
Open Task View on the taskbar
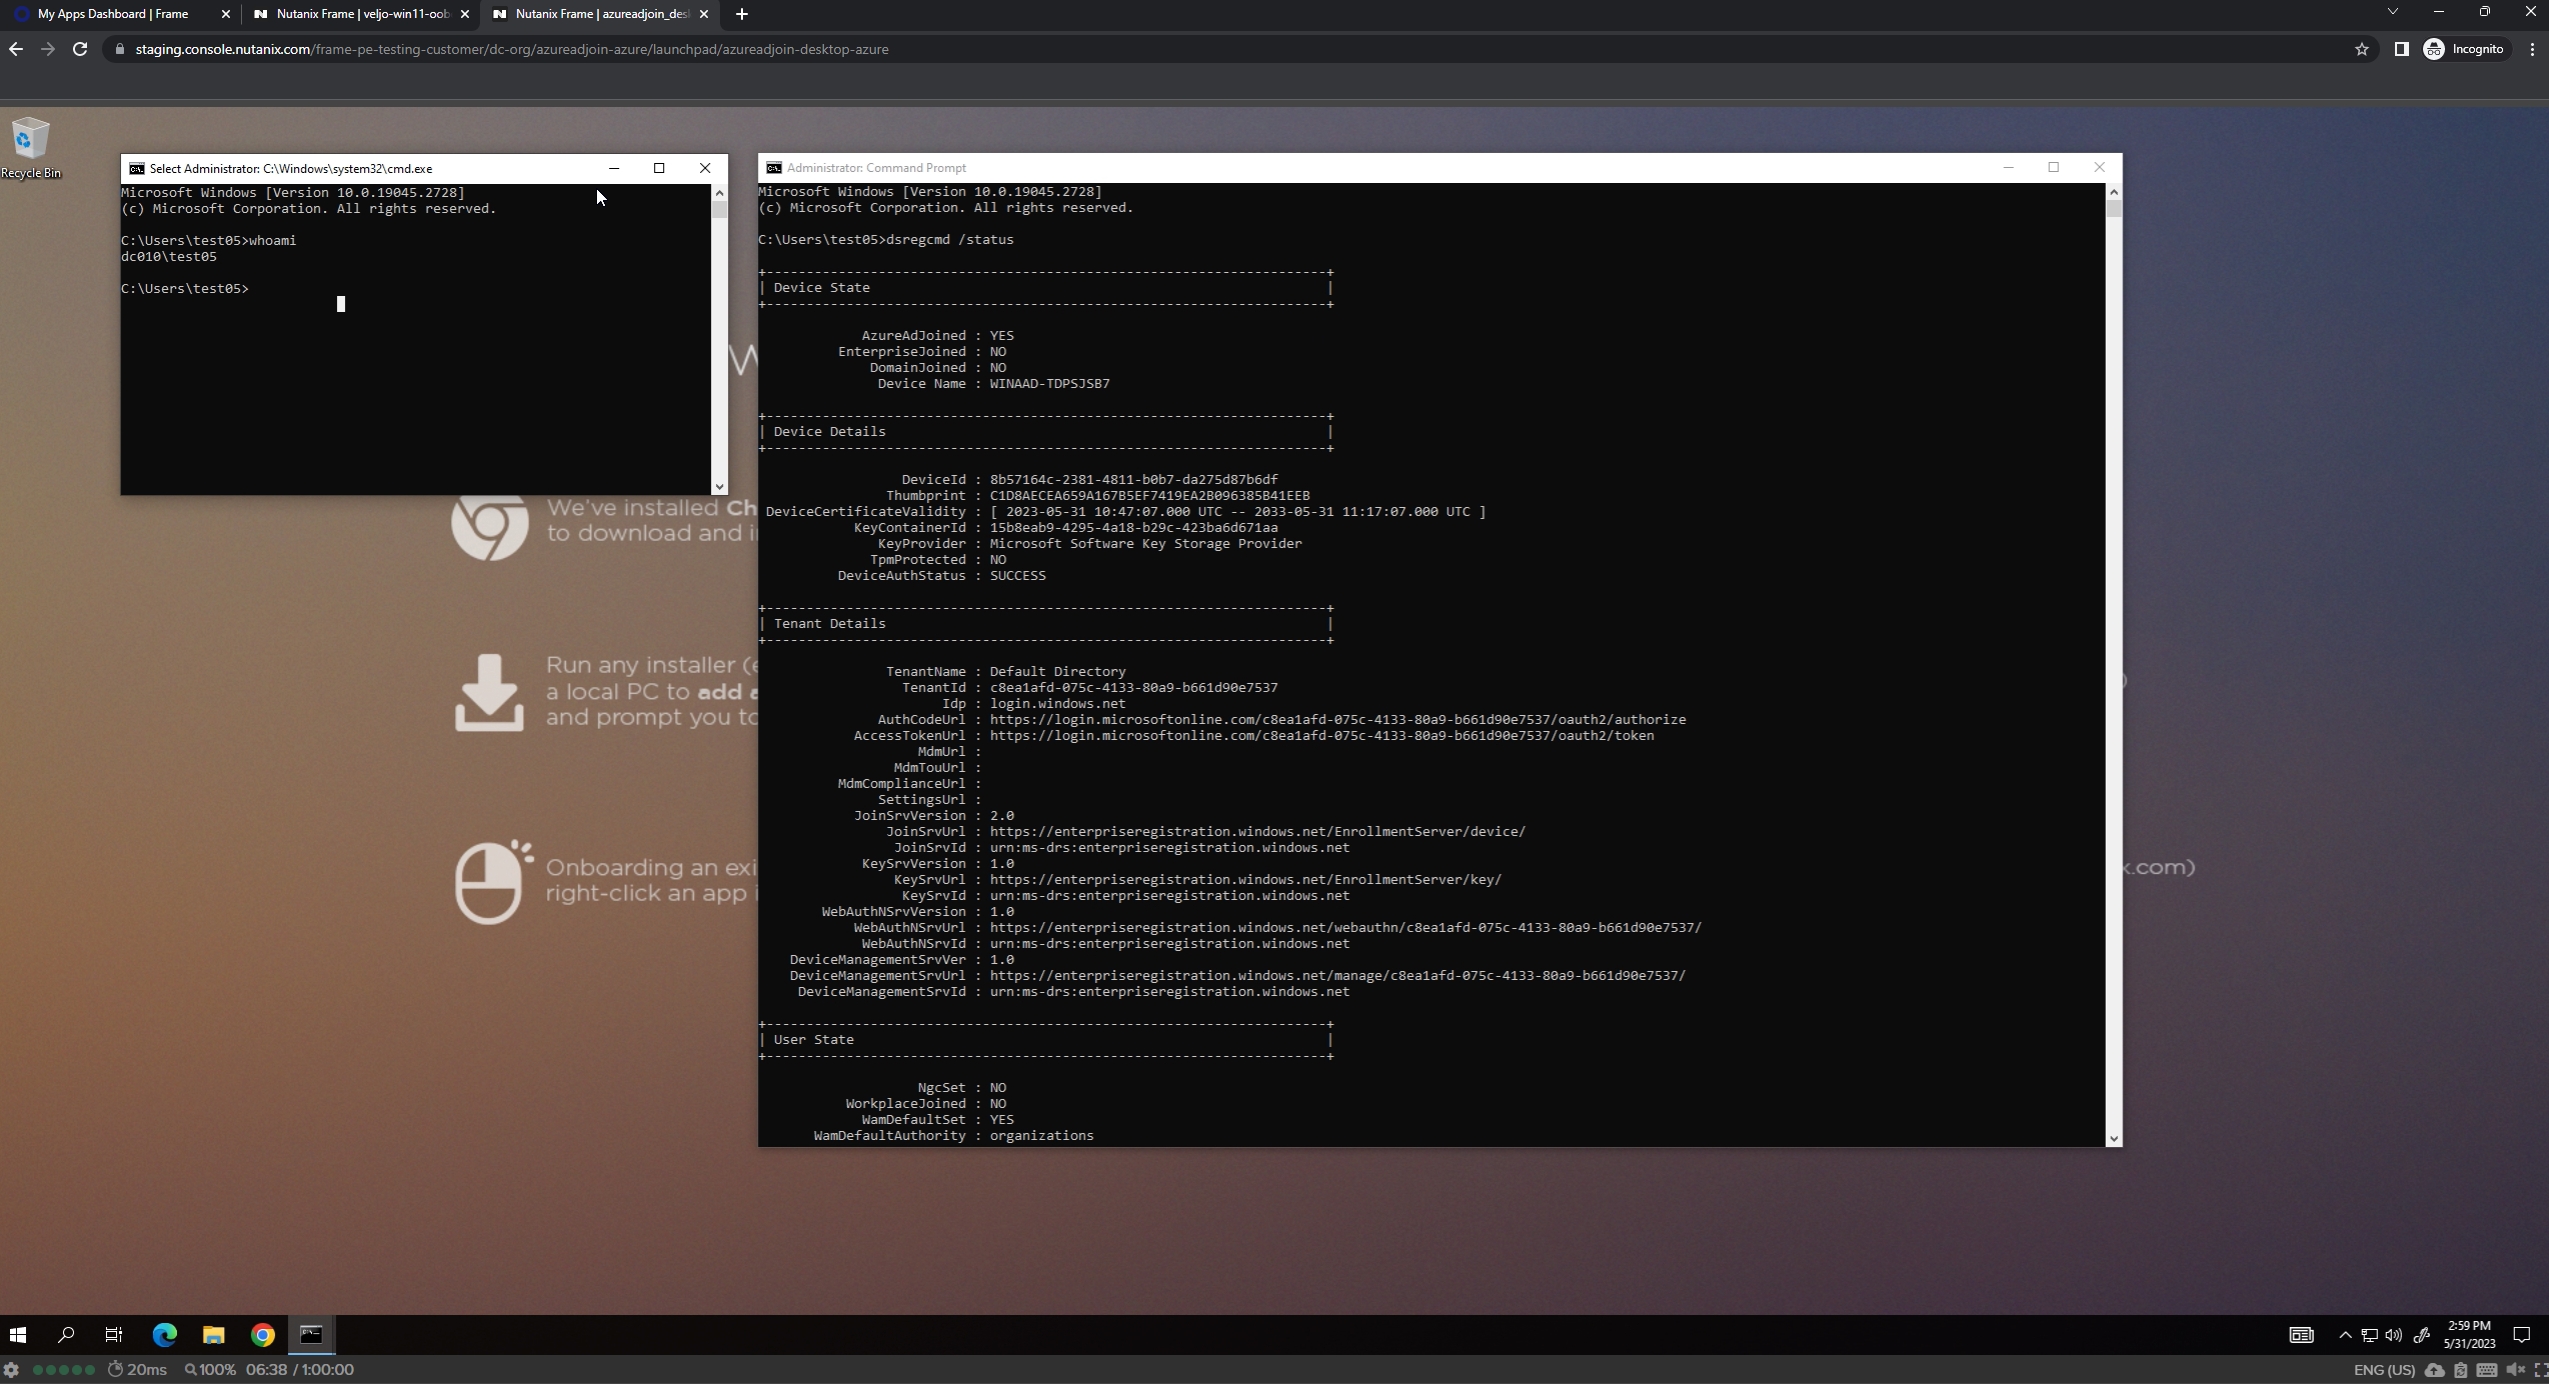114,1335
